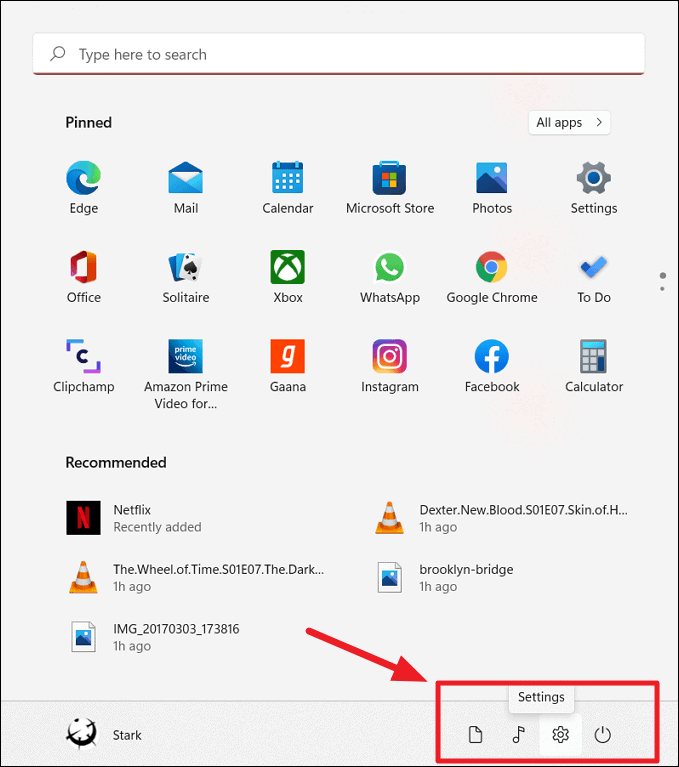Open the Music folder icon in the footer
The width and height of the screenshot is (679, 767).
click(519, 735)
